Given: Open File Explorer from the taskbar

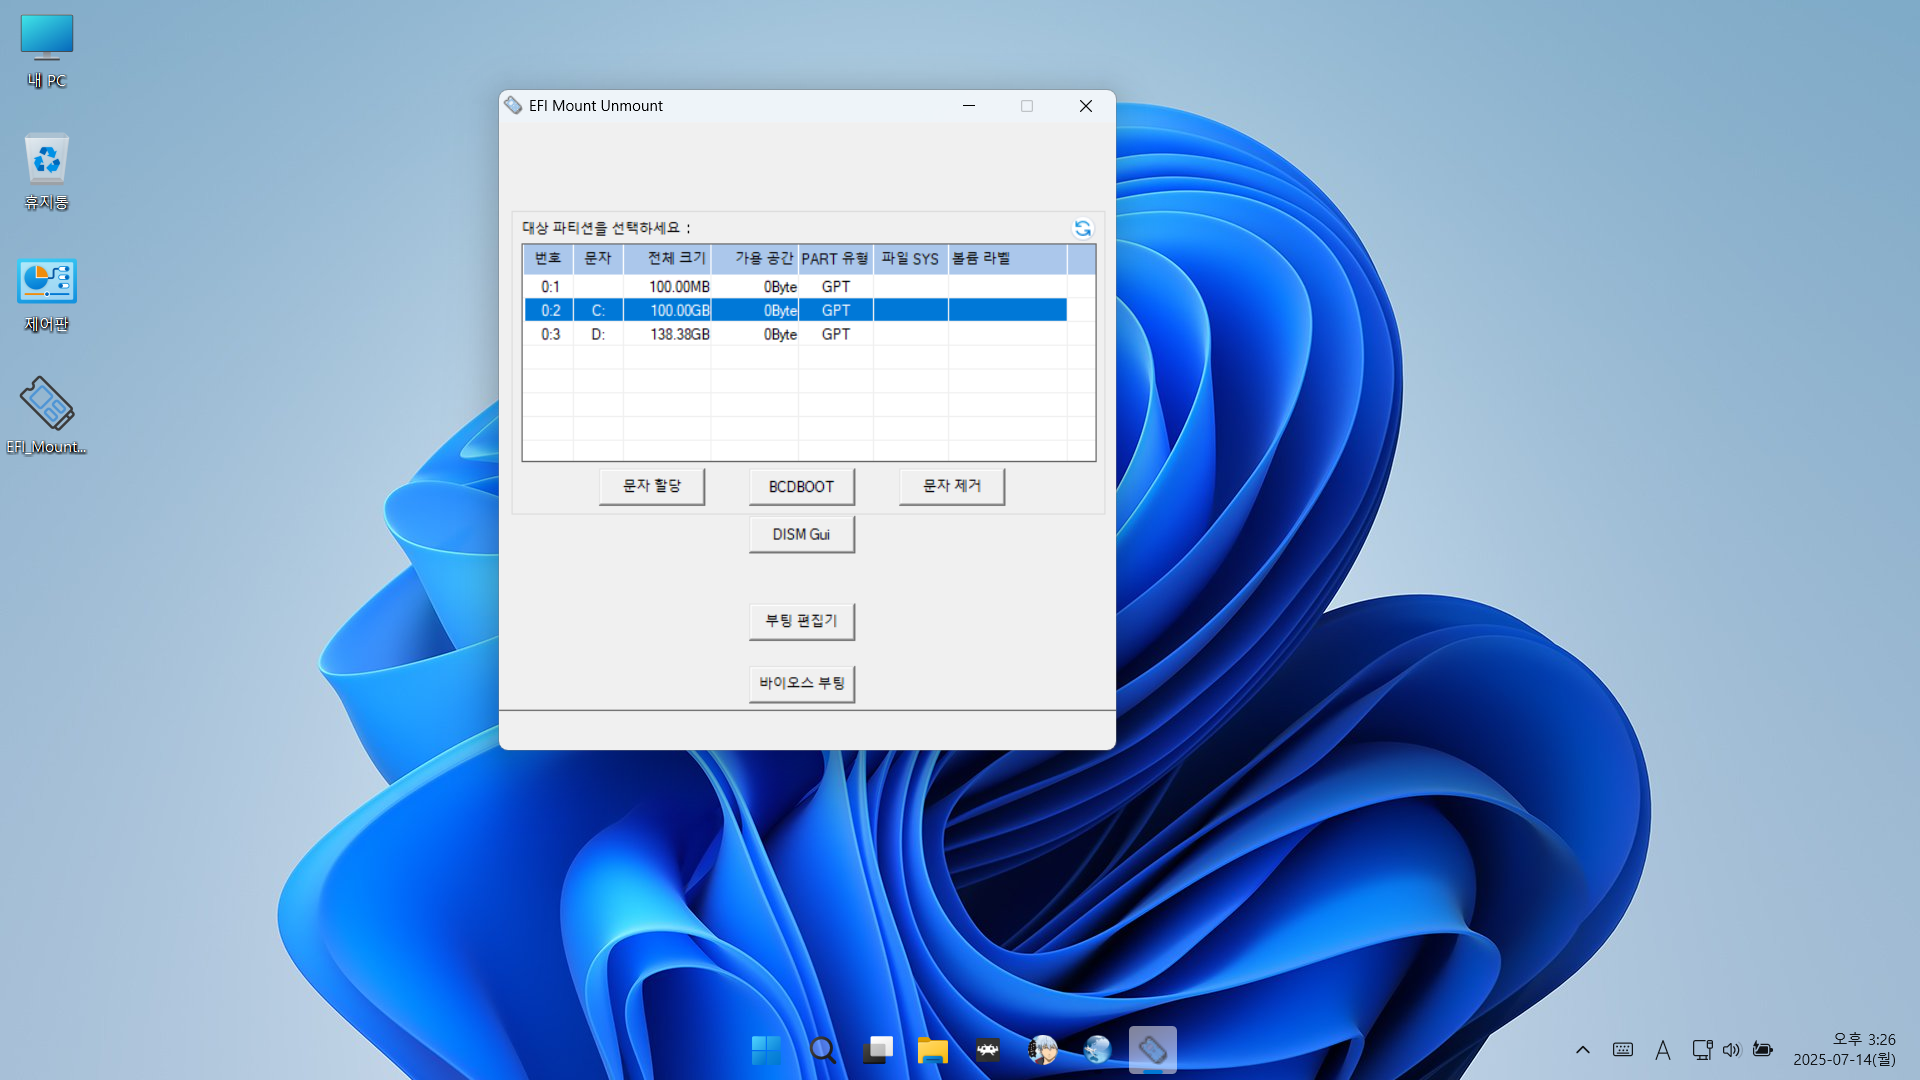Looking at the screenshot, I should coord(932,1050).
